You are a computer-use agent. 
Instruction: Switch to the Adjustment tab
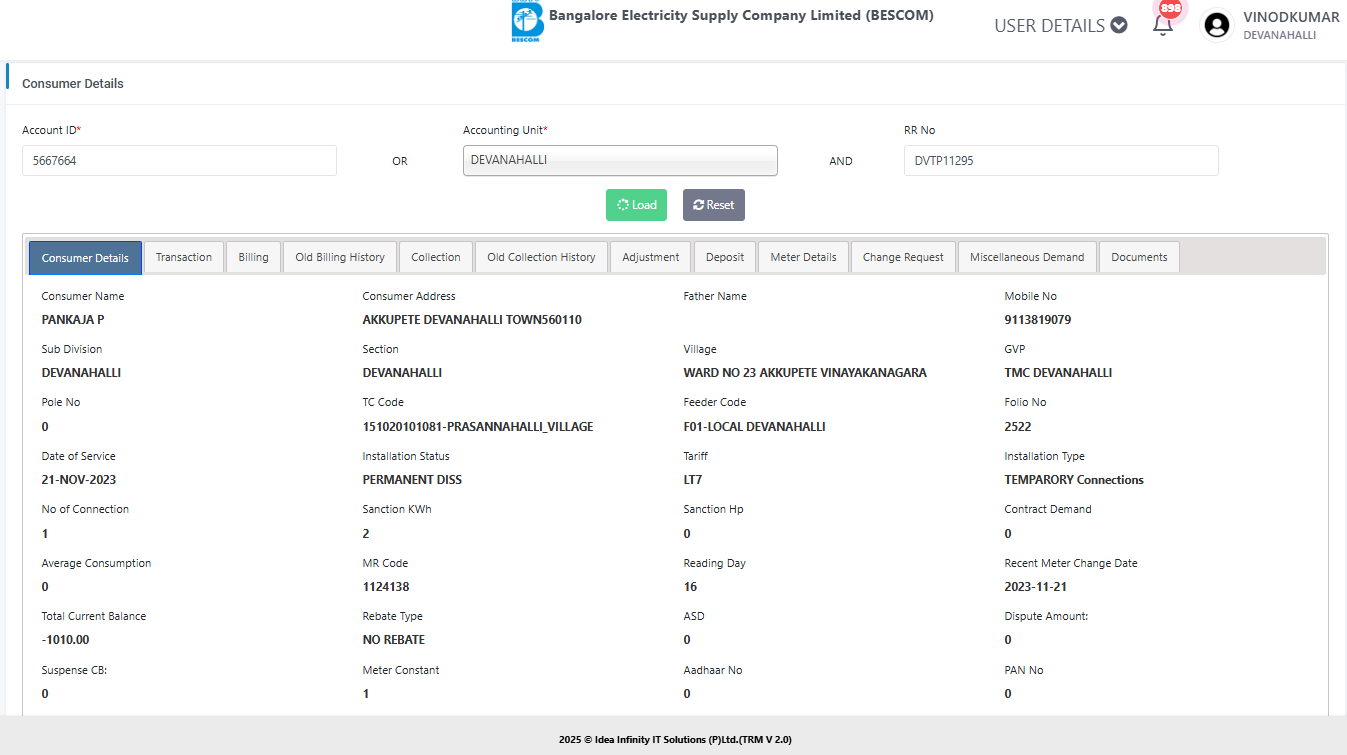click(651, 257)
